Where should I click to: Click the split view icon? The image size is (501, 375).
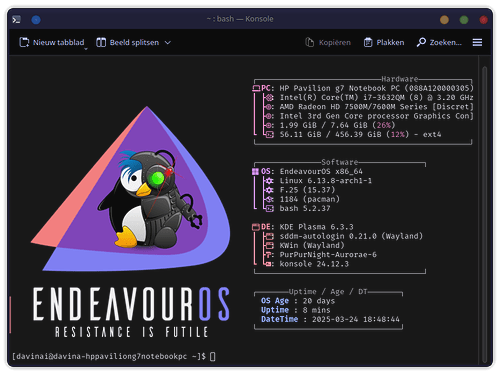pos(101,42)
